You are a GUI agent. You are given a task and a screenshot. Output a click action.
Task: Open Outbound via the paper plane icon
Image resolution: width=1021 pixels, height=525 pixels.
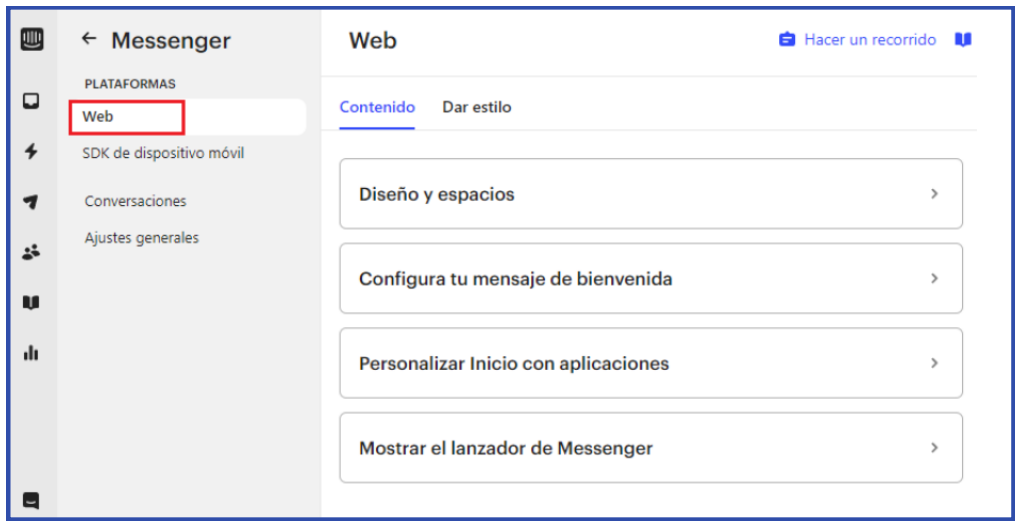(x=31, y=202)
